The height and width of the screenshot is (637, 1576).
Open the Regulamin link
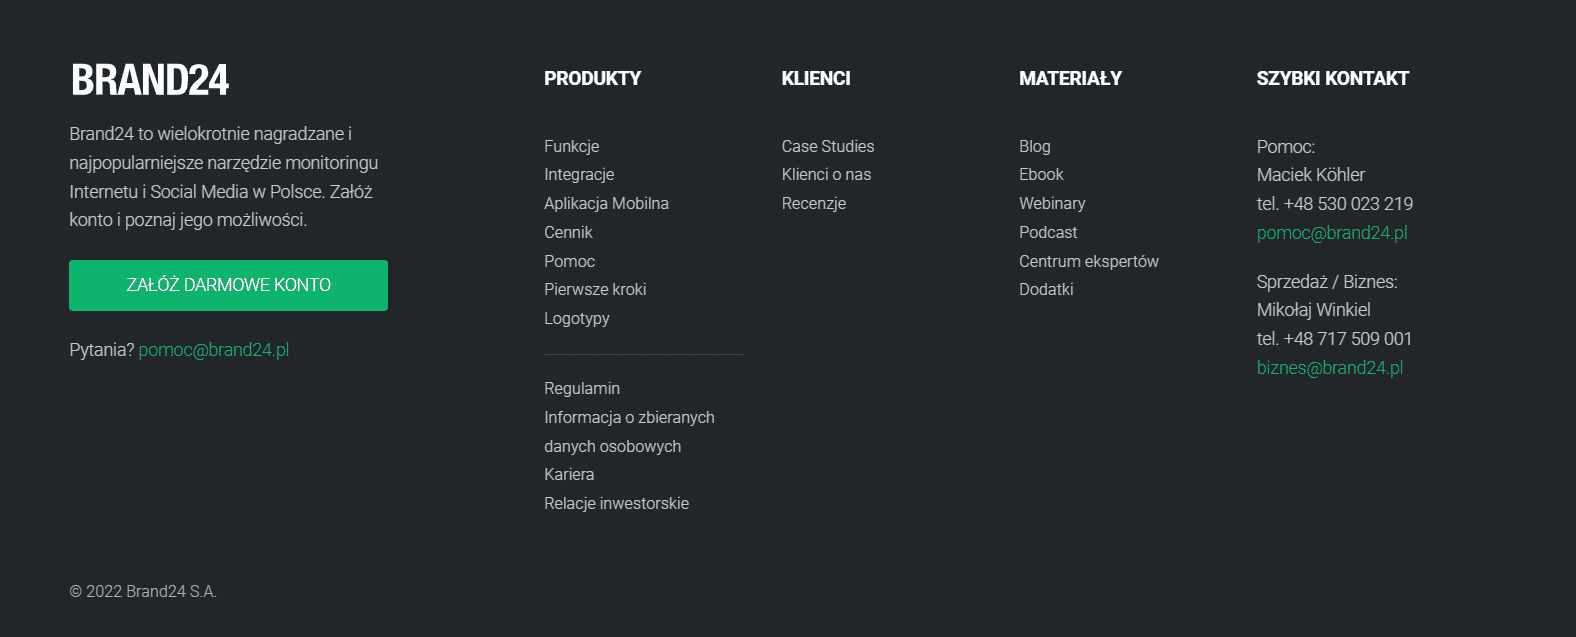pyautogui.click(x=582, y=388)
